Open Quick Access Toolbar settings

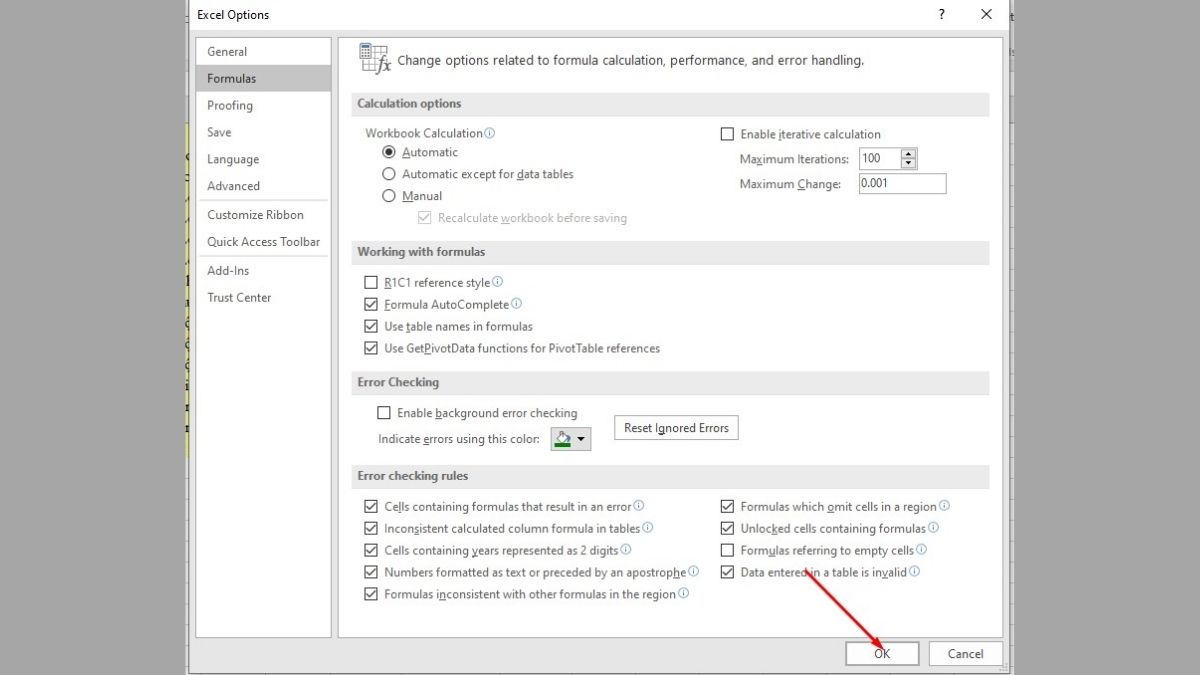pyautogui.click(x=263, y=242)
